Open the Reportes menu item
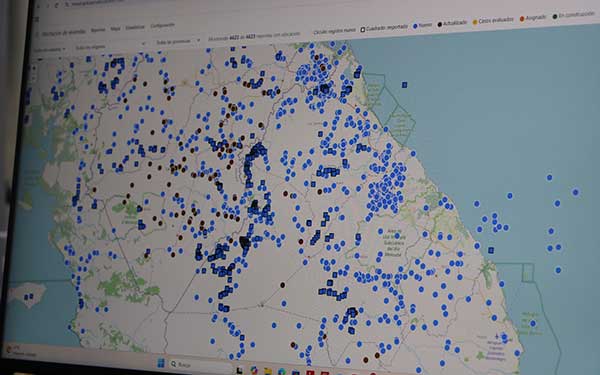The width and height of the screenshot is (600, 375). 98,30
